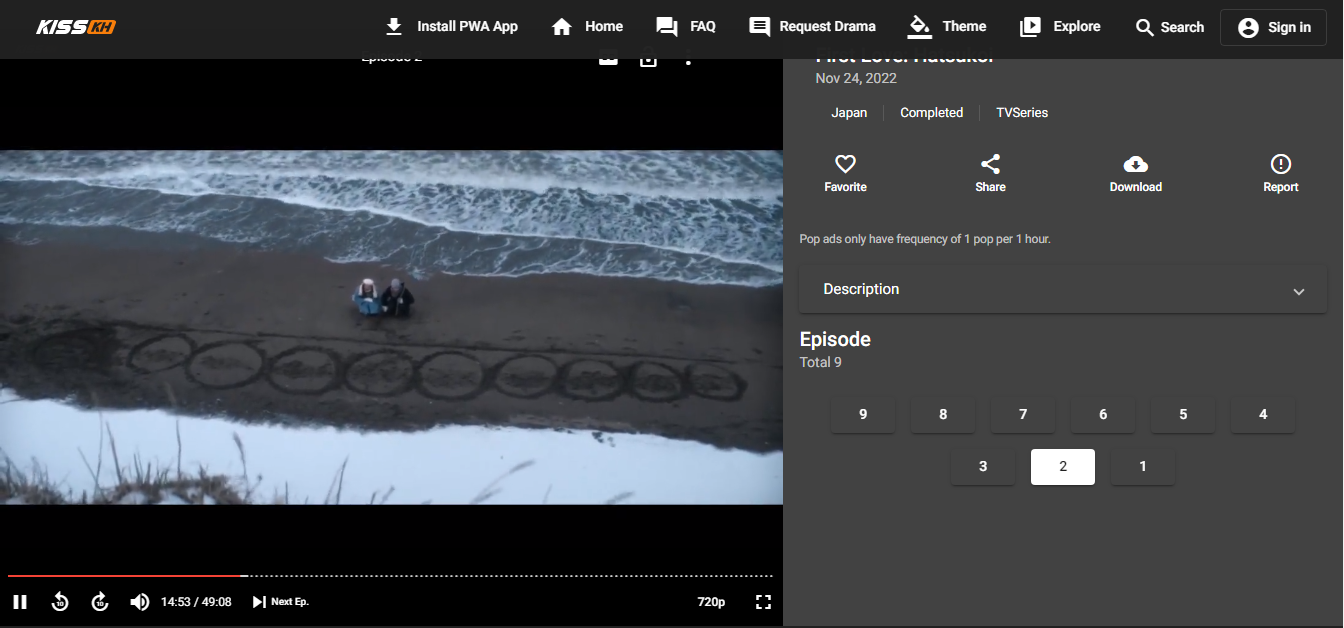
Task: Pause the video playback
Action: coord(20,602)
